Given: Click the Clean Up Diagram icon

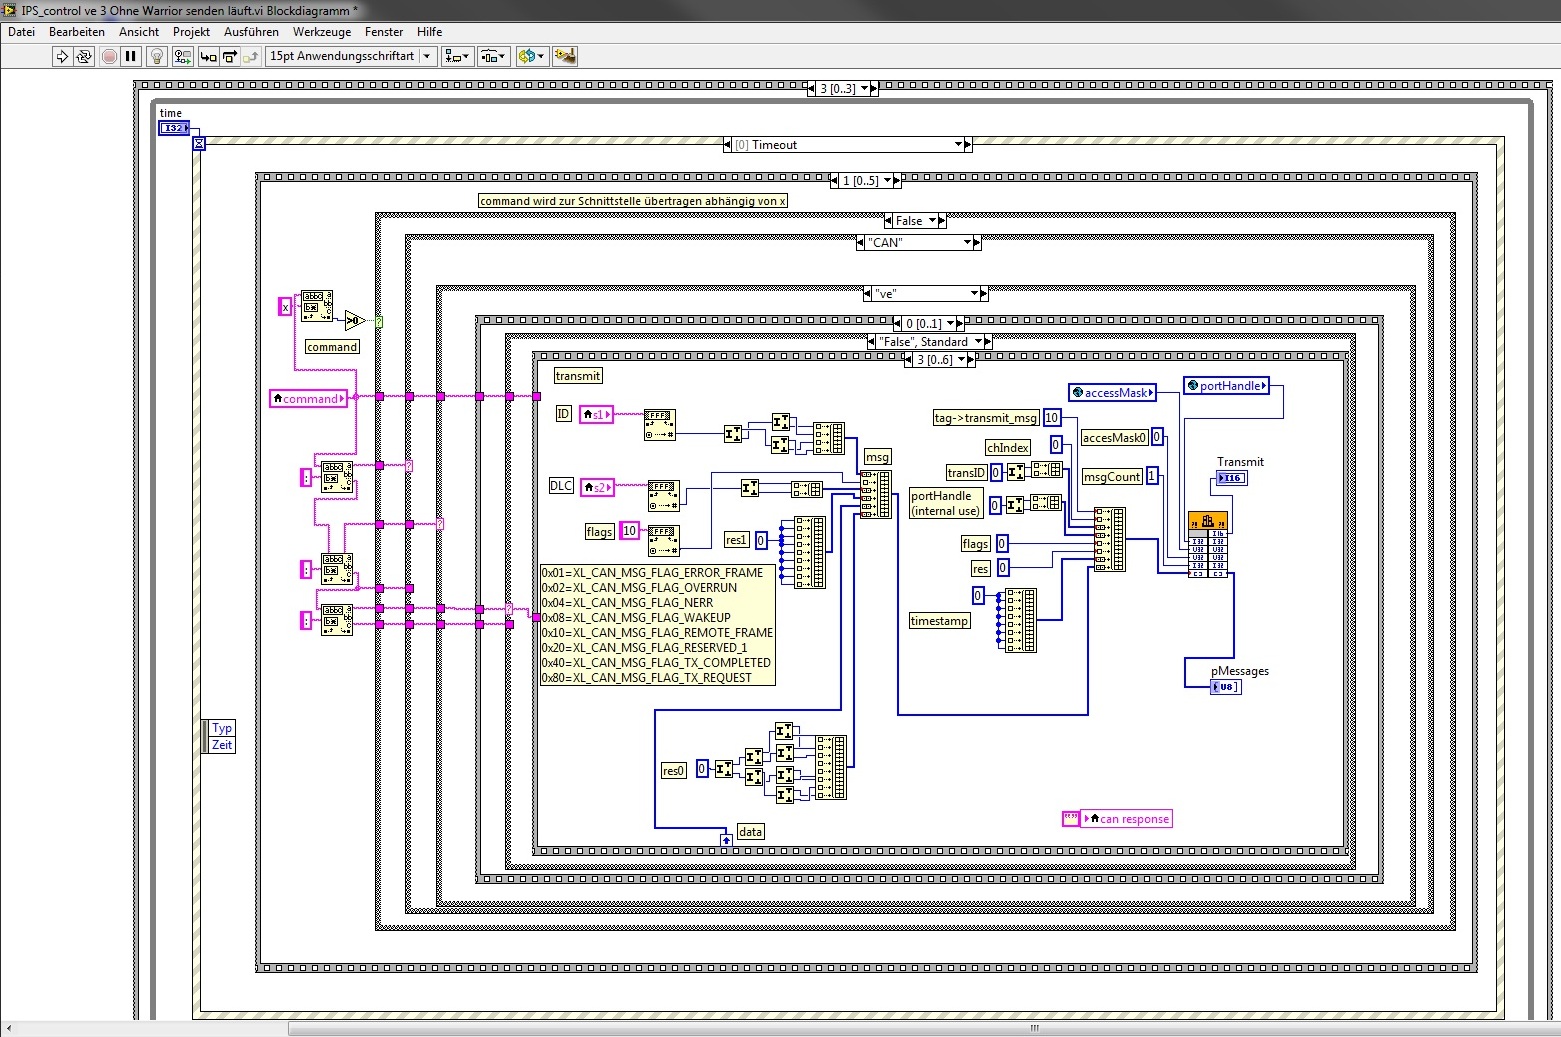Looking at the screenshot, I should [565, 57].
